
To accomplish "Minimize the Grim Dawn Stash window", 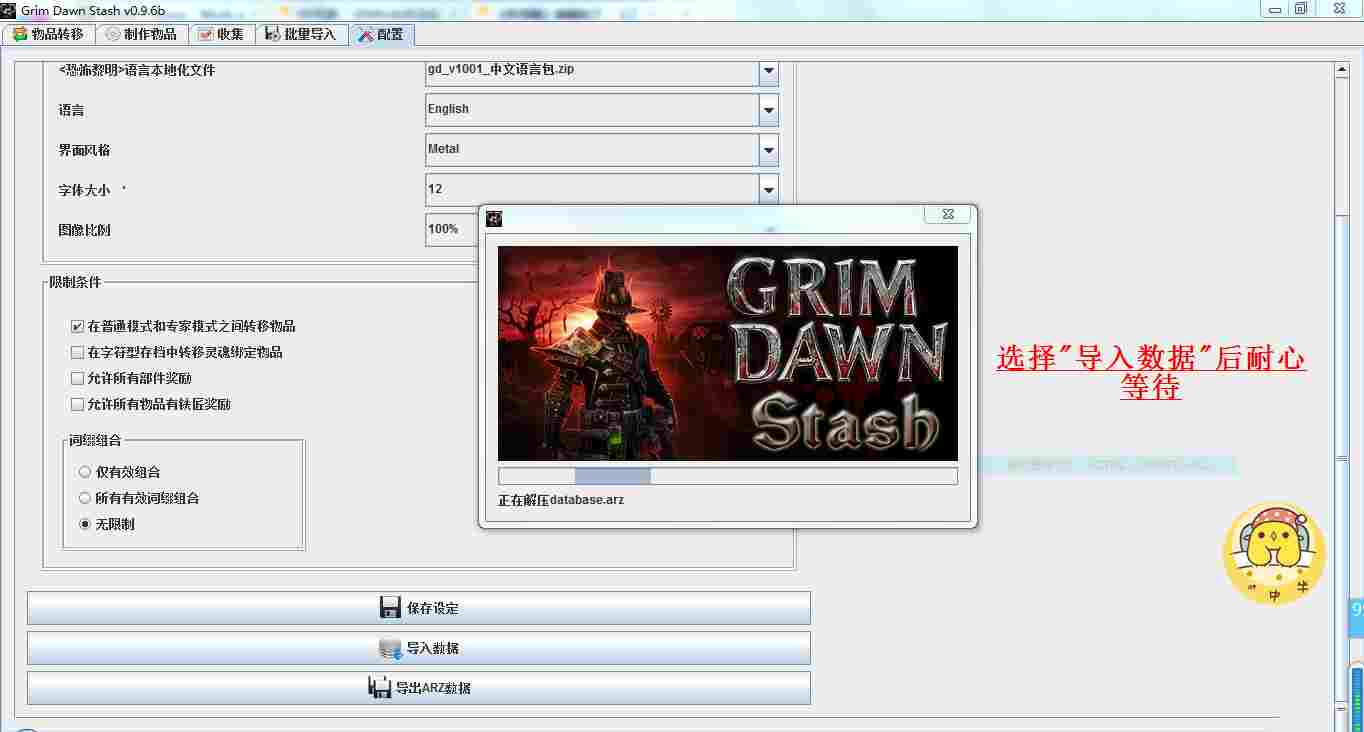I will click(1274, 8).
